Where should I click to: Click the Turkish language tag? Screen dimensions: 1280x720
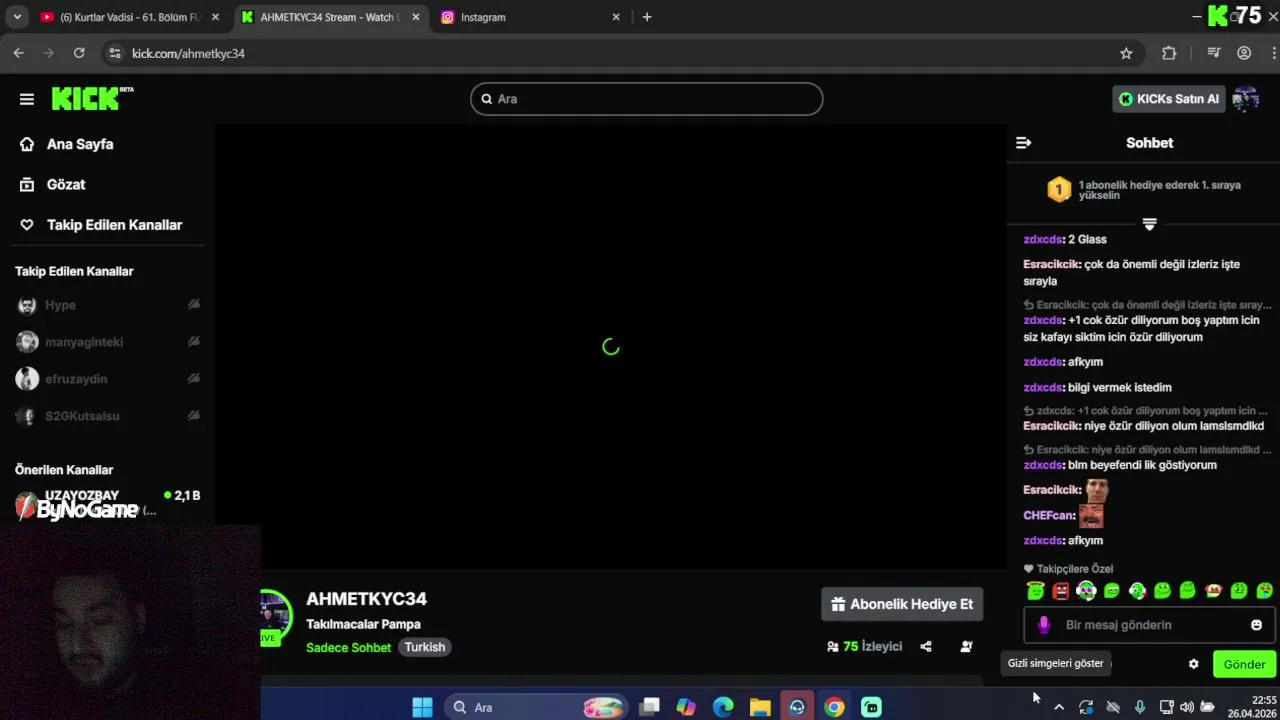click(x=425, y=647)
